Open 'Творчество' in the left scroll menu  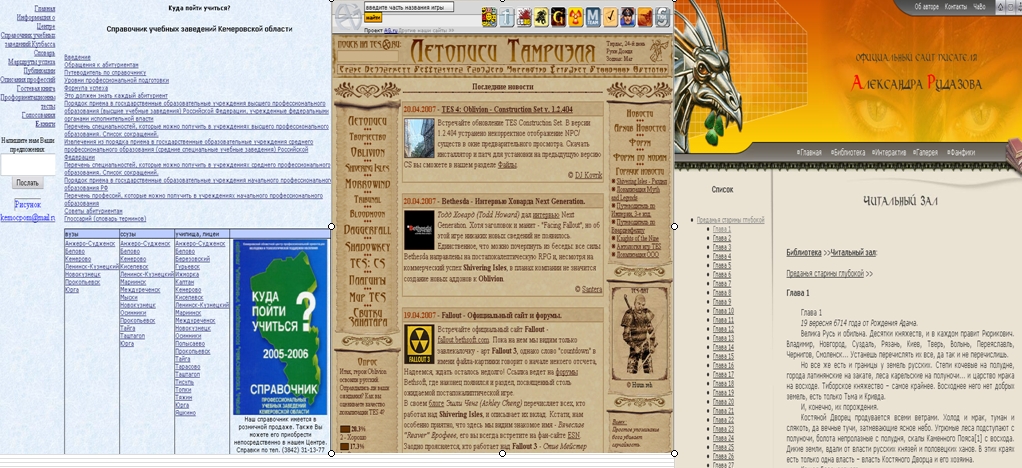click(367, 138)
